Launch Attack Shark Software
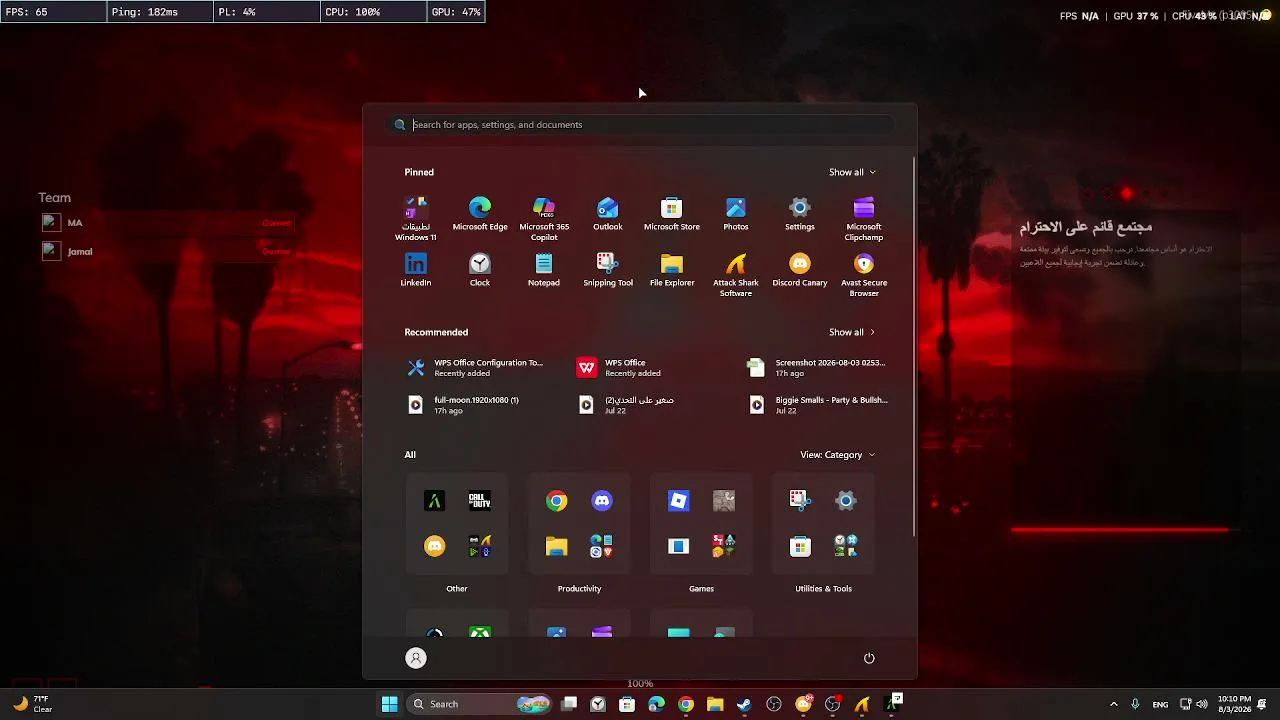 (x=736, y=274)
